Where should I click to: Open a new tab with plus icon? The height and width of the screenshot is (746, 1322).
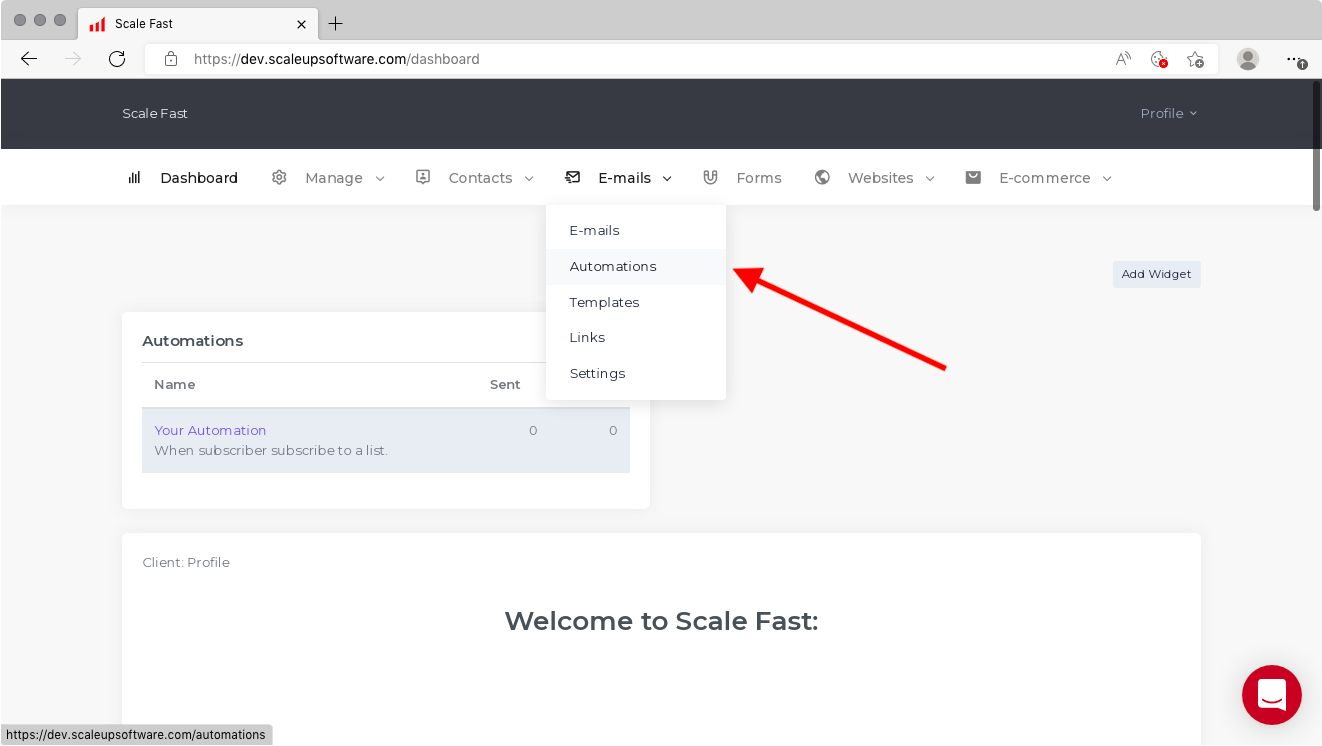point(336,23)
